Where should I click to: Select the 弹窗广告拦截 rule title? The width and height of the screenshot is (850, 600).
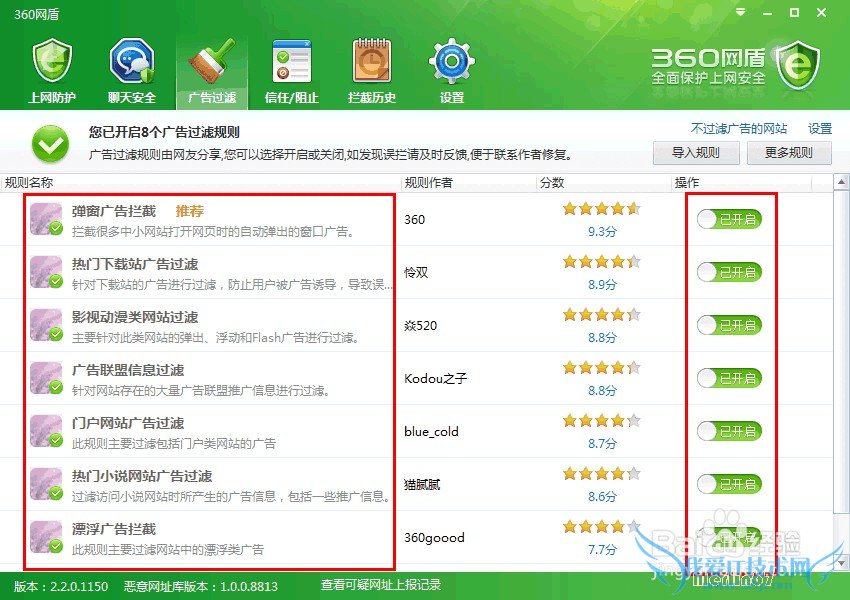pyautogui.click(x=114, y=211)
